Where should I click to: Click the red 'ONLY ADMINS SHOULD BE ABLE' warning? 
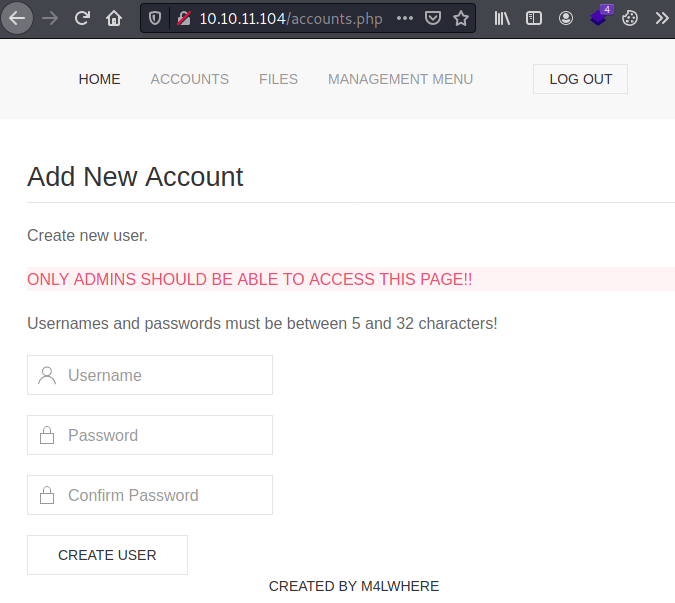coord(250,279)
